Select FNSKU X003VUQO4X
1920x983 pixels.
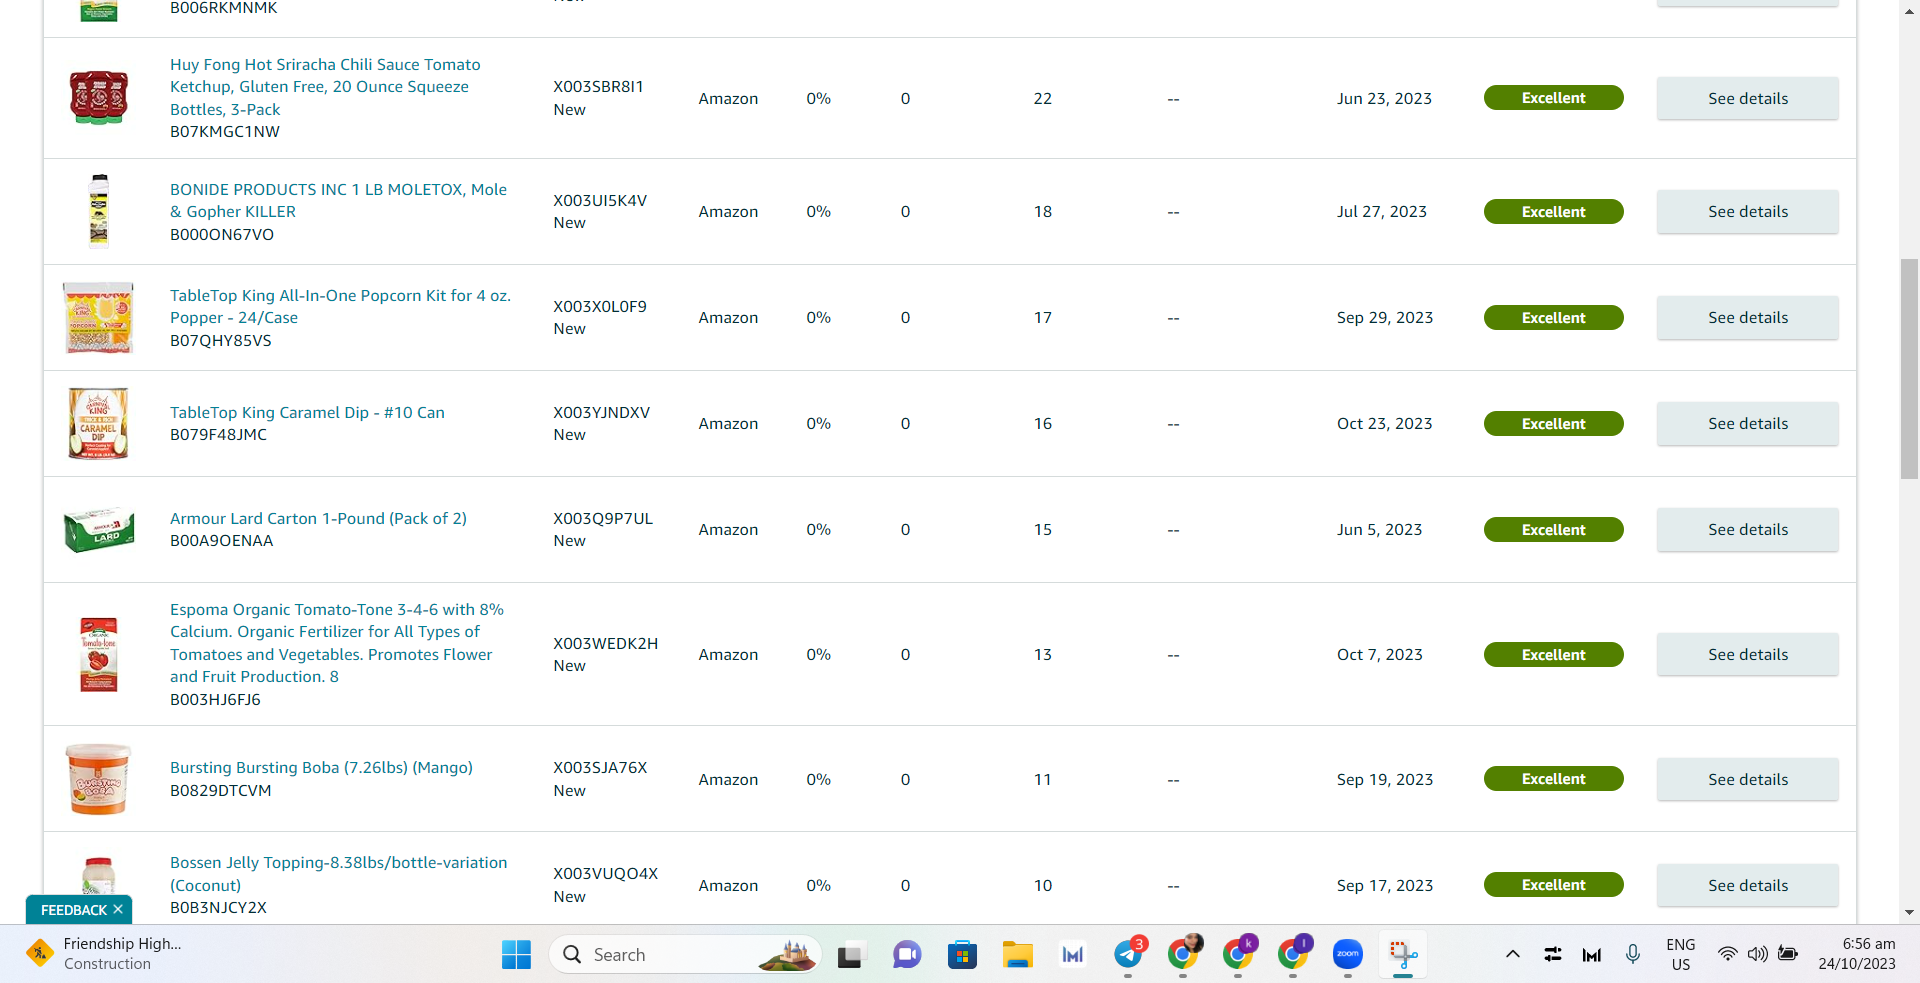[x=606, y=873]
